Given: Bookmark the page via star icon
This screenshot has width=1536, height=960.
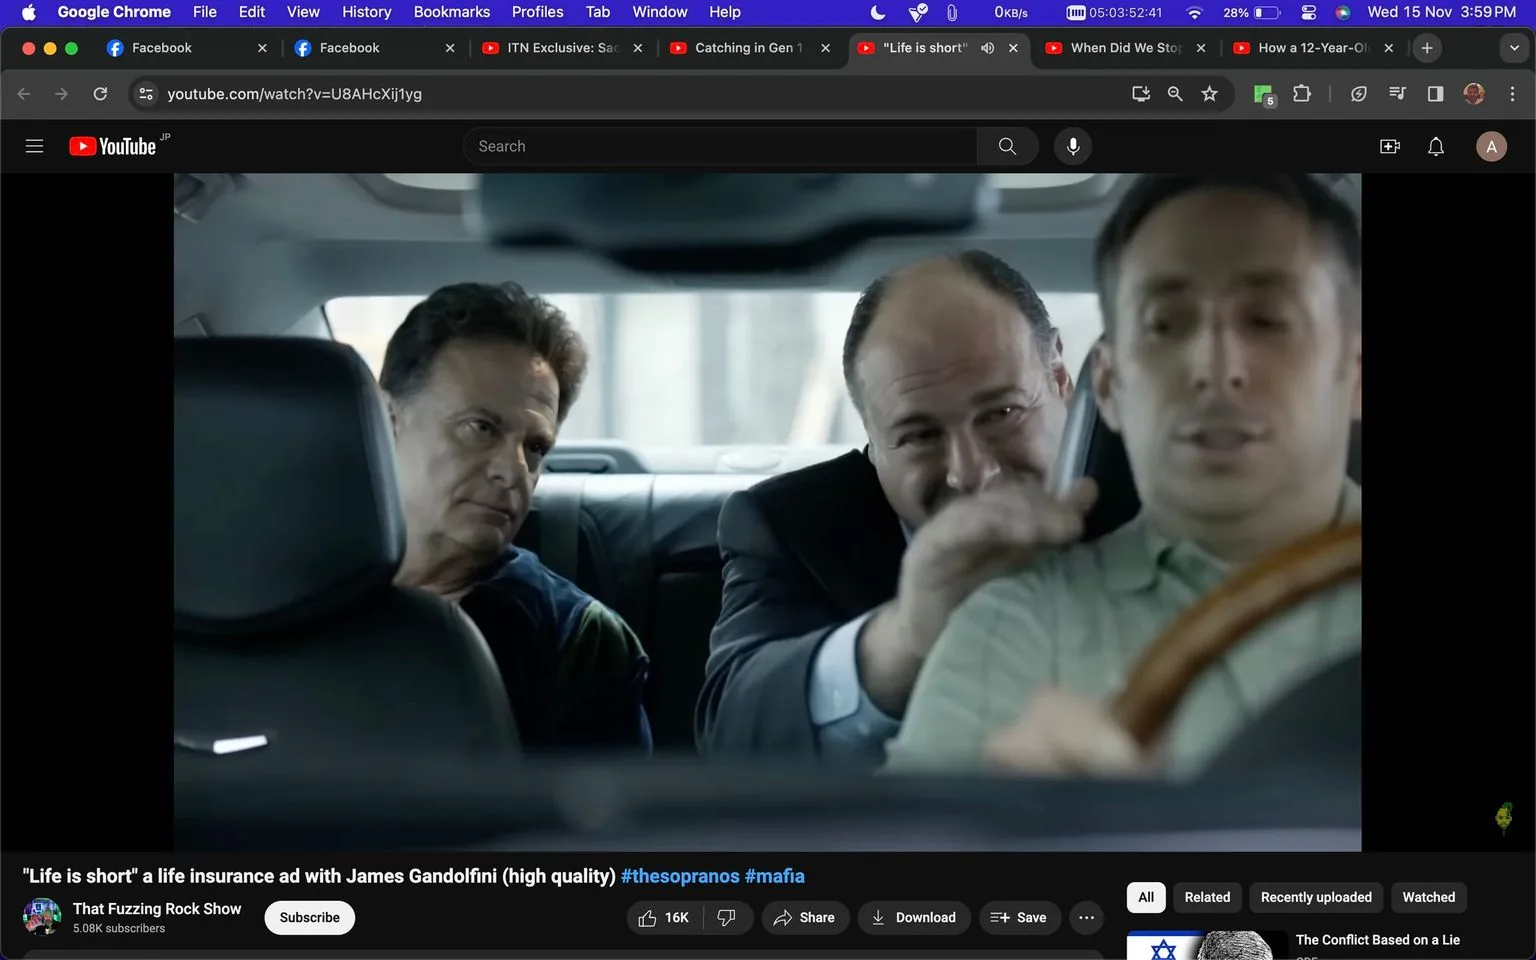Looking at the screenshot, I should click(x=1209, y=93).
